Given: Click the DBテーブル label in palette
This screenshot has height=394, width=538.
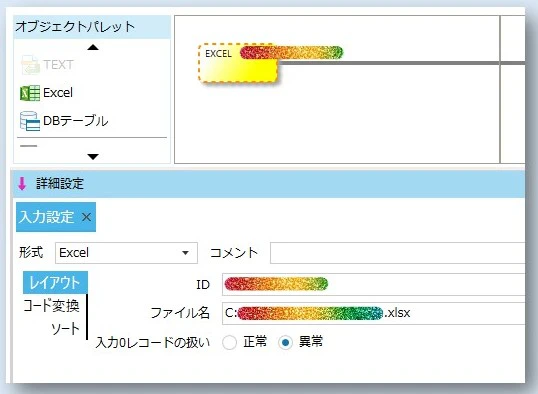Looking at the screenshot, I should [76, 121].
